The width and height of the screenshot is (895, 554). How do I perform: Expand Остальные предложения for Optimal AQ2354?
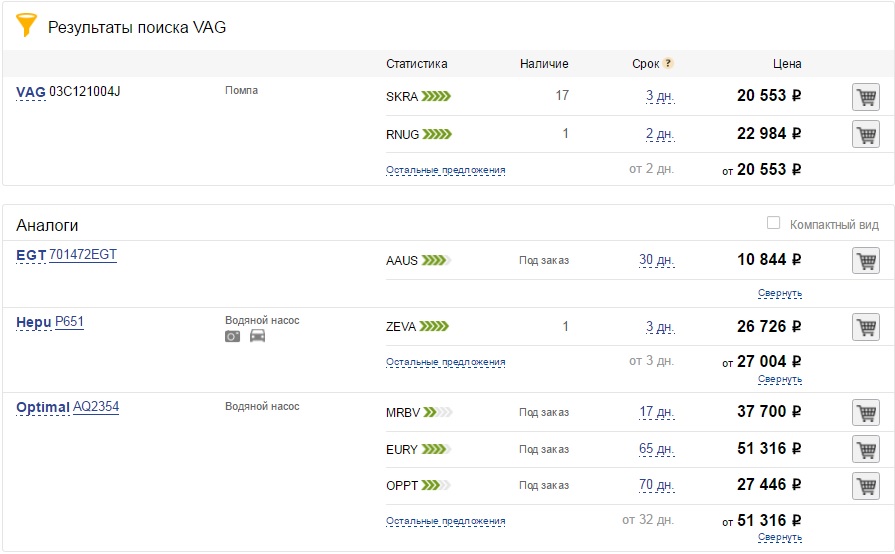pos(445,521)
